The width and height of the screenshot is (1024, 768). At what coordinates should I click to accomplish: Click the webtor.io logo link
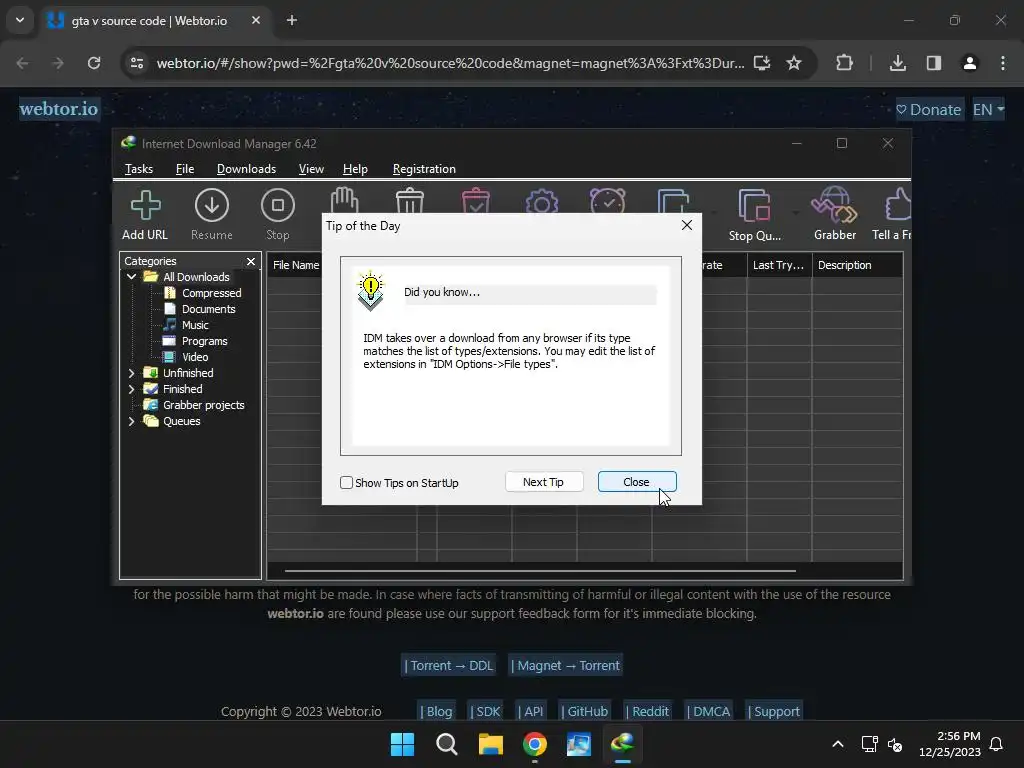[x=59, y=108]
